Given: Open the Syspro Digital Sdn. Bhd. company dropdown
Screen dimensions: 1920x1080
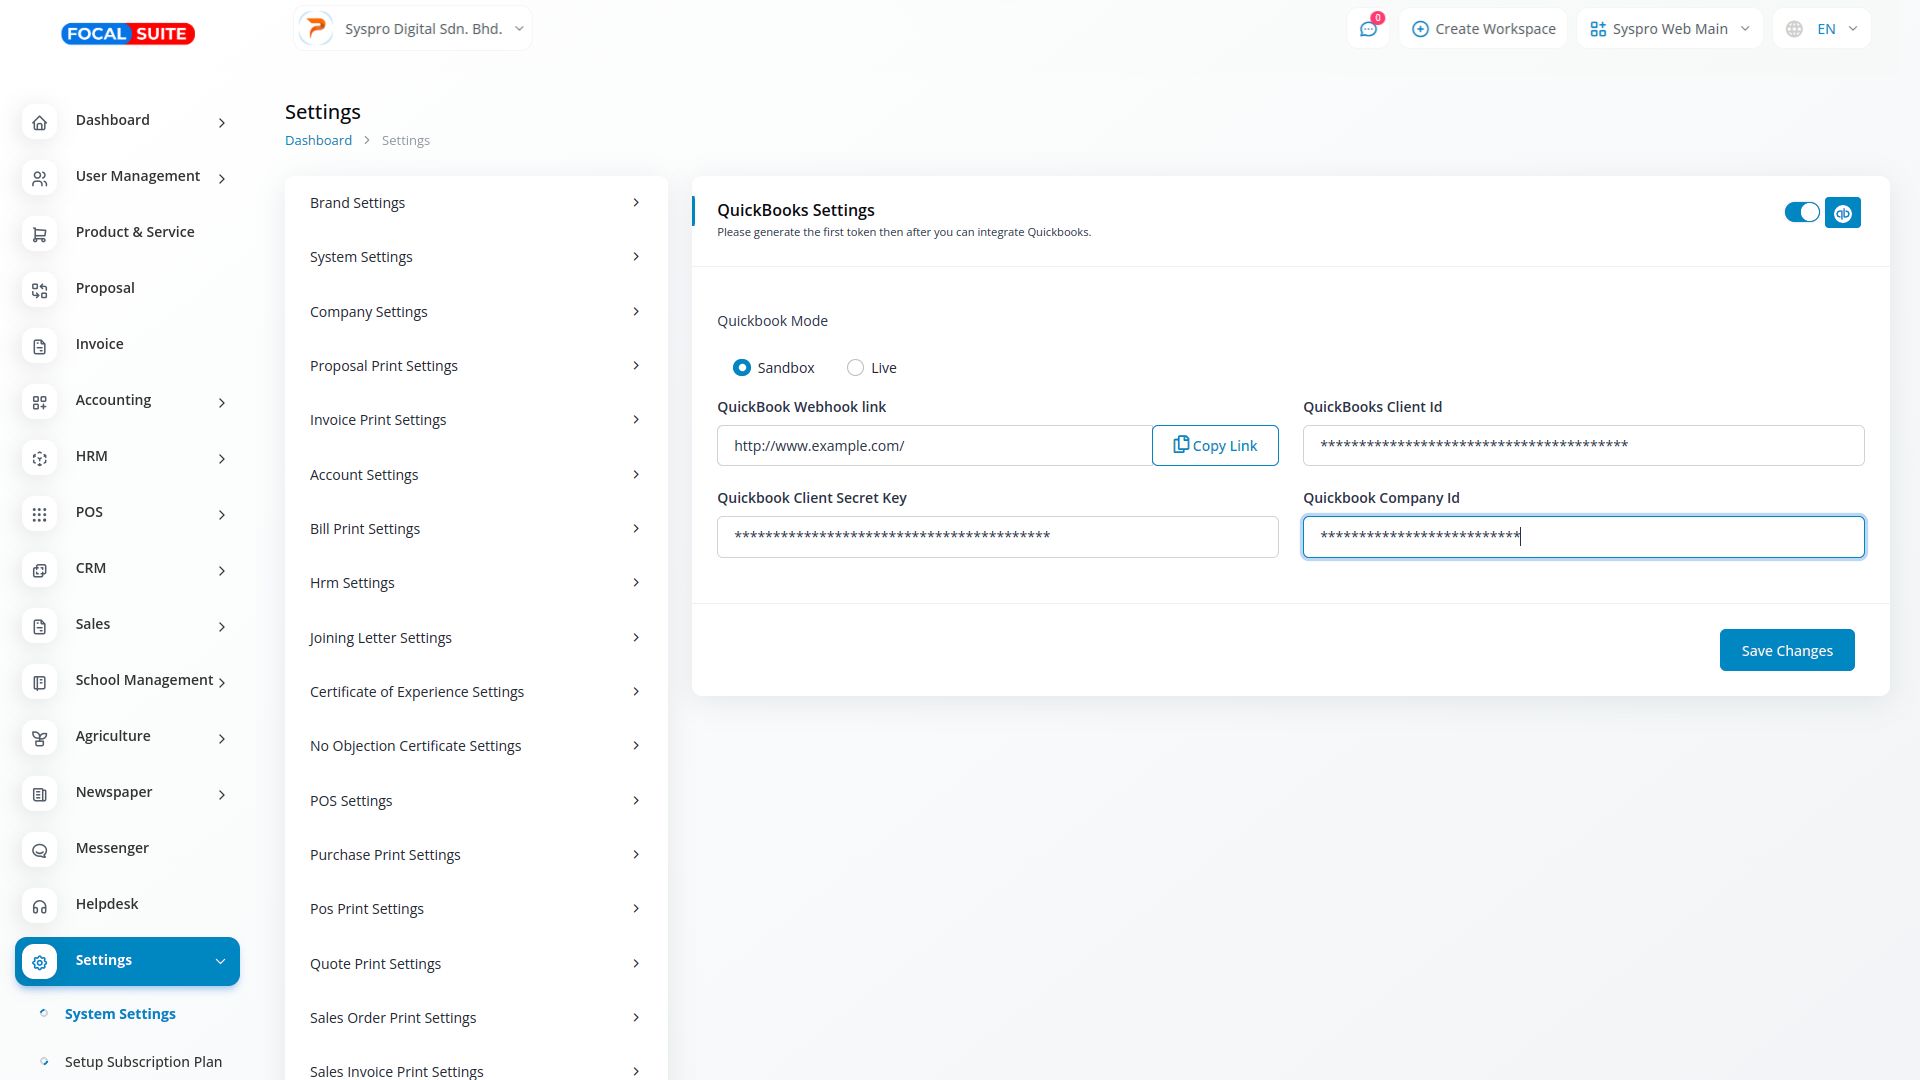Looking at the screenshot, I should (413, 29).
